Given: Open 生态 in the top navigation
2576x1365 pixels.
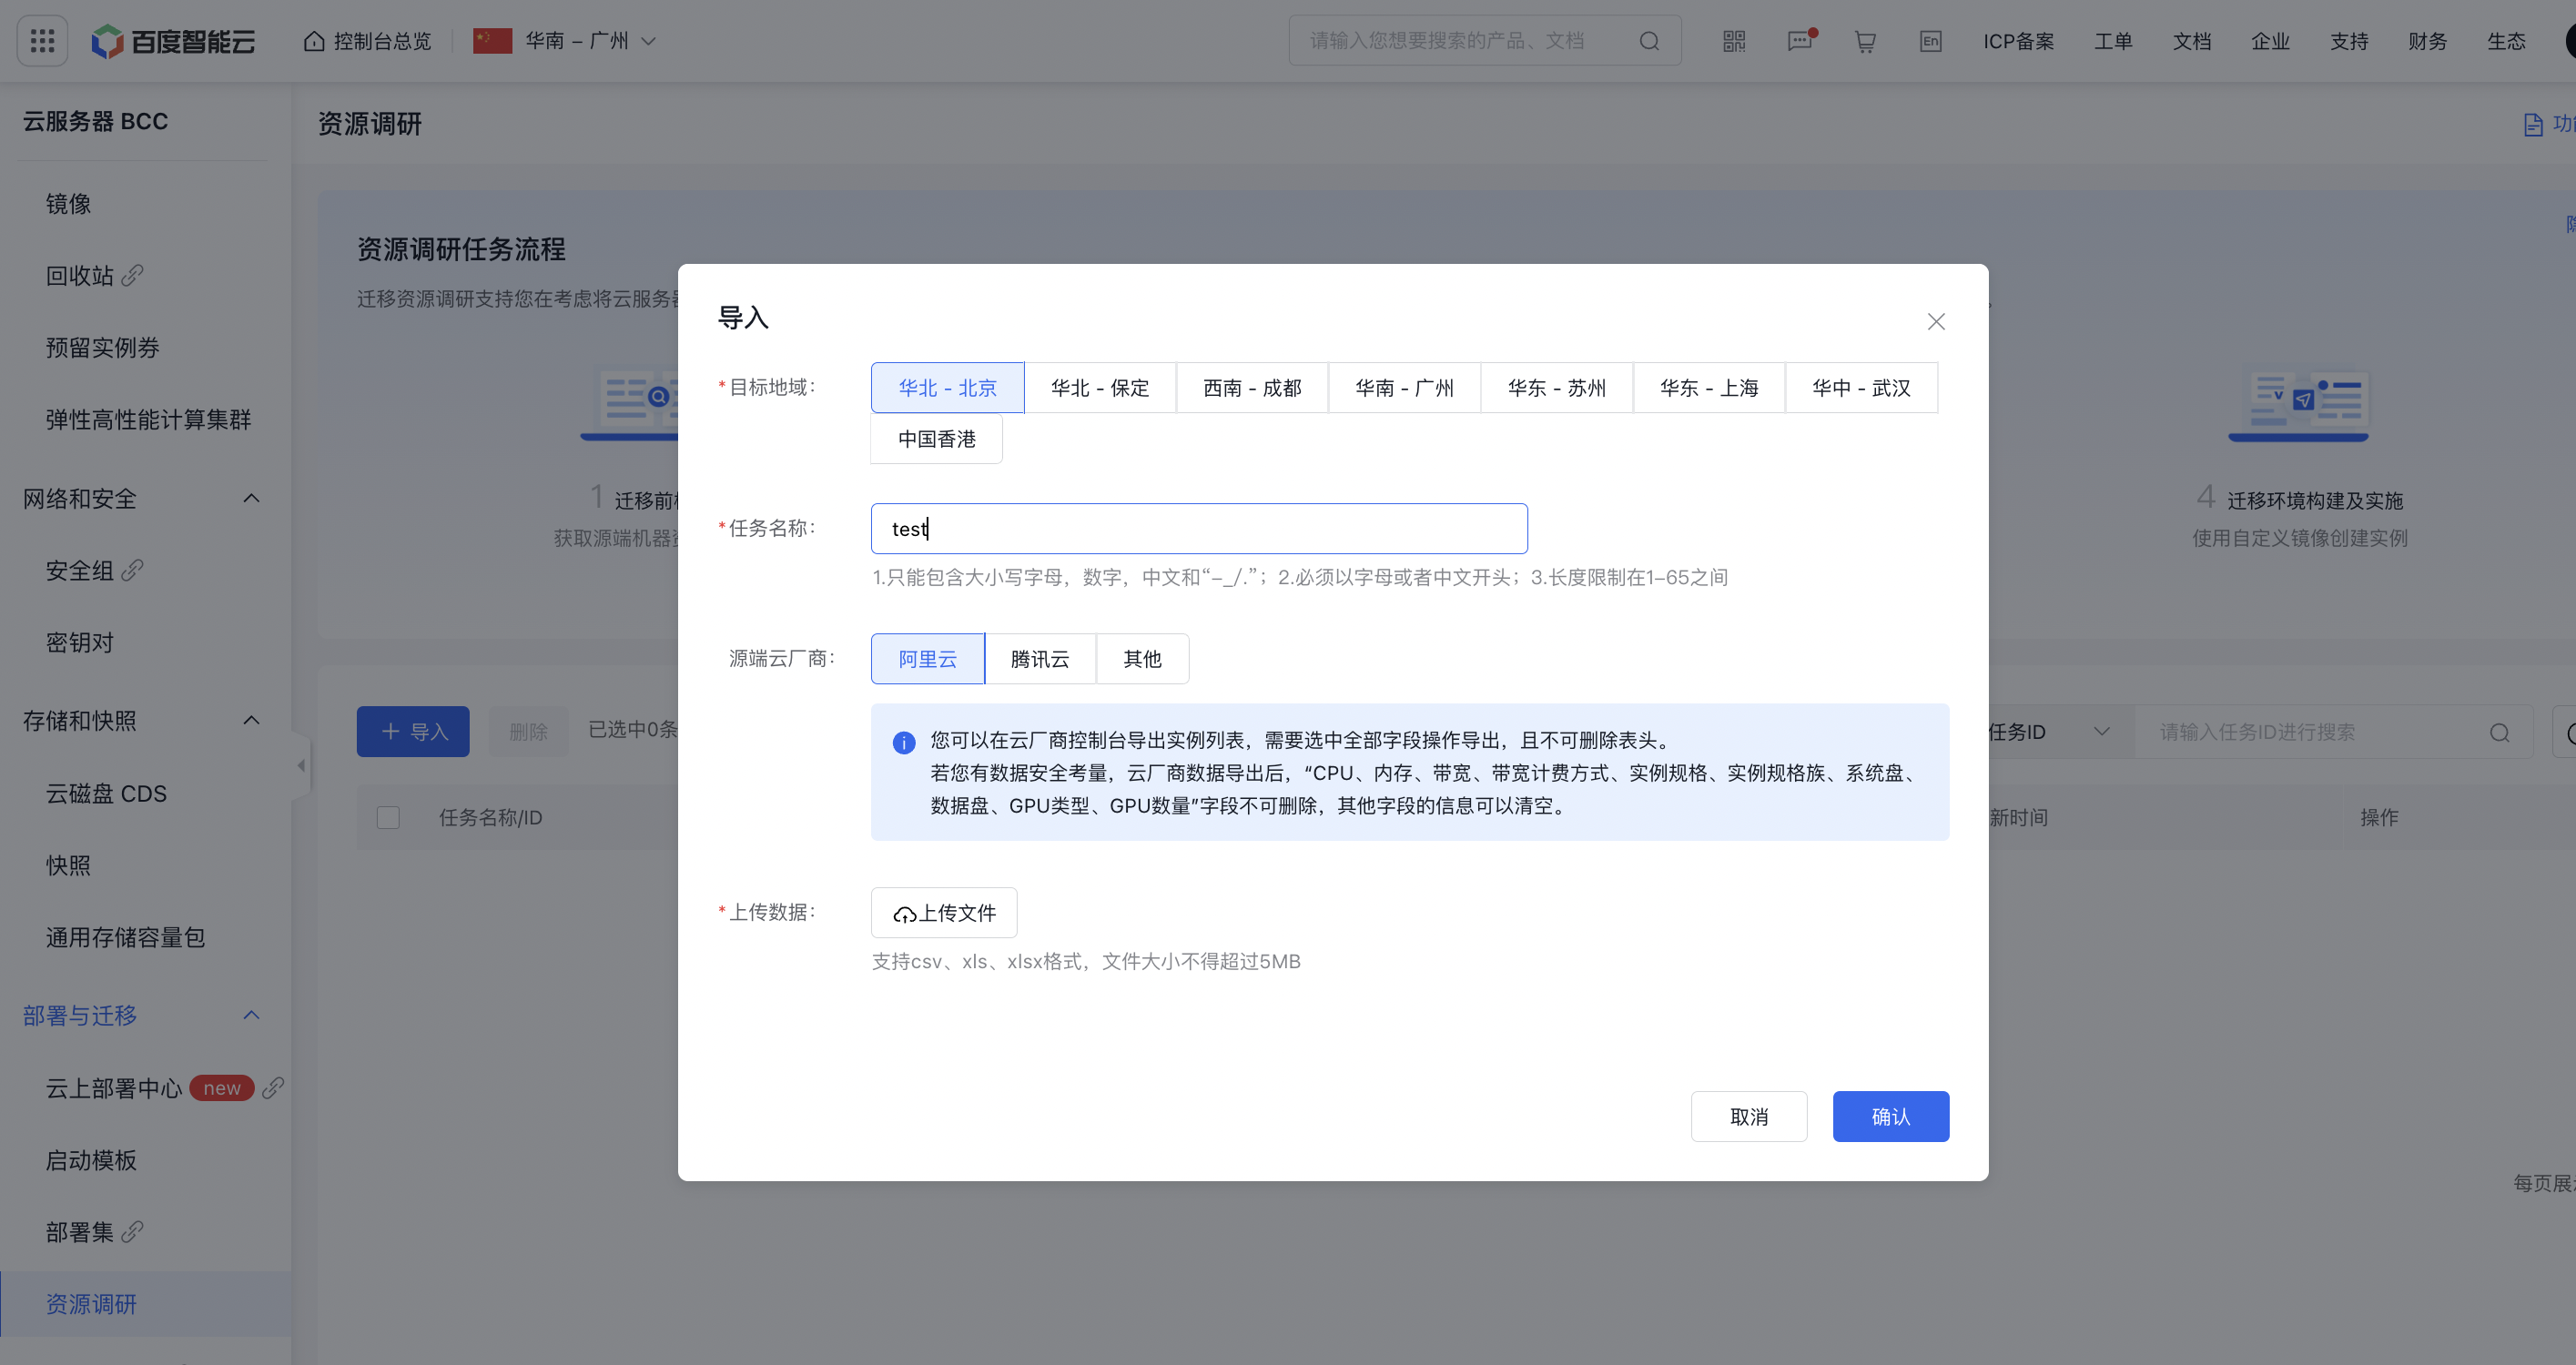Looking at the screenshot, I should 2506,41.
